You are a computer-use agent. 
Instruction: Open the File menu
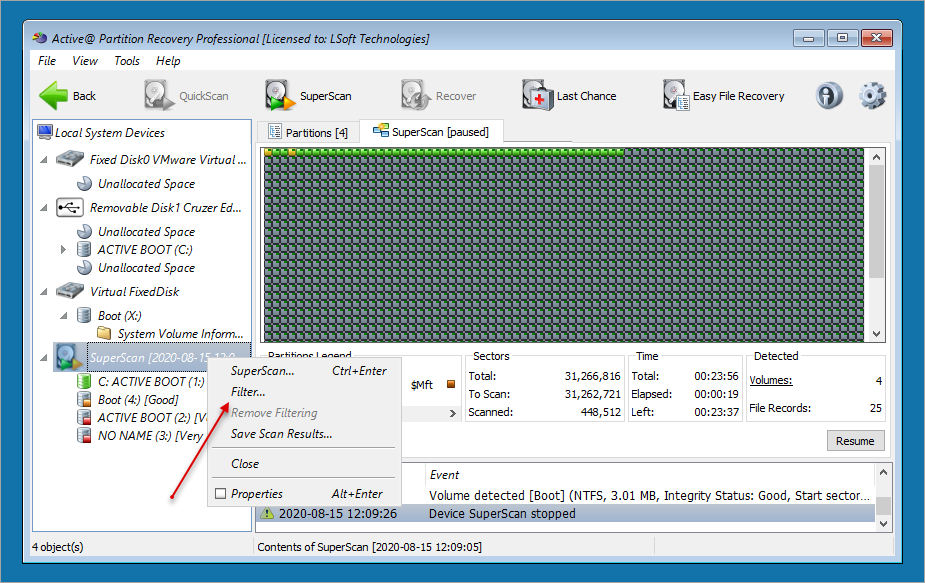47,61
